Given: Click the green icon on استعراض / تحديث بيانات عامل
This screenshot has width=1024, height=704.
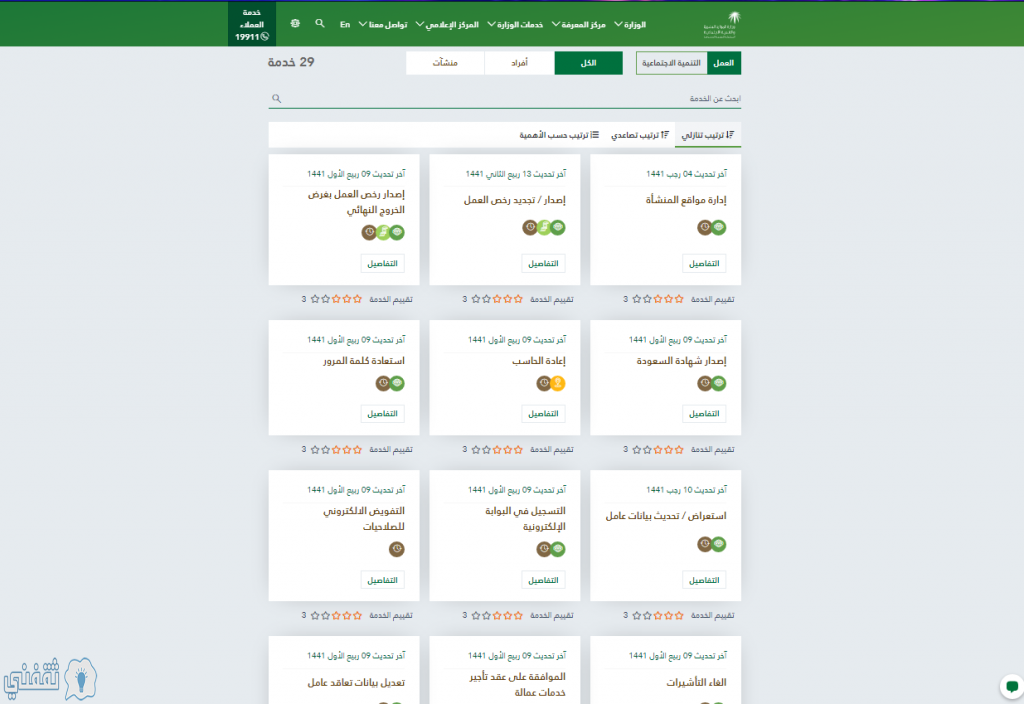Looking at the screenshot, I should [718, 544].
